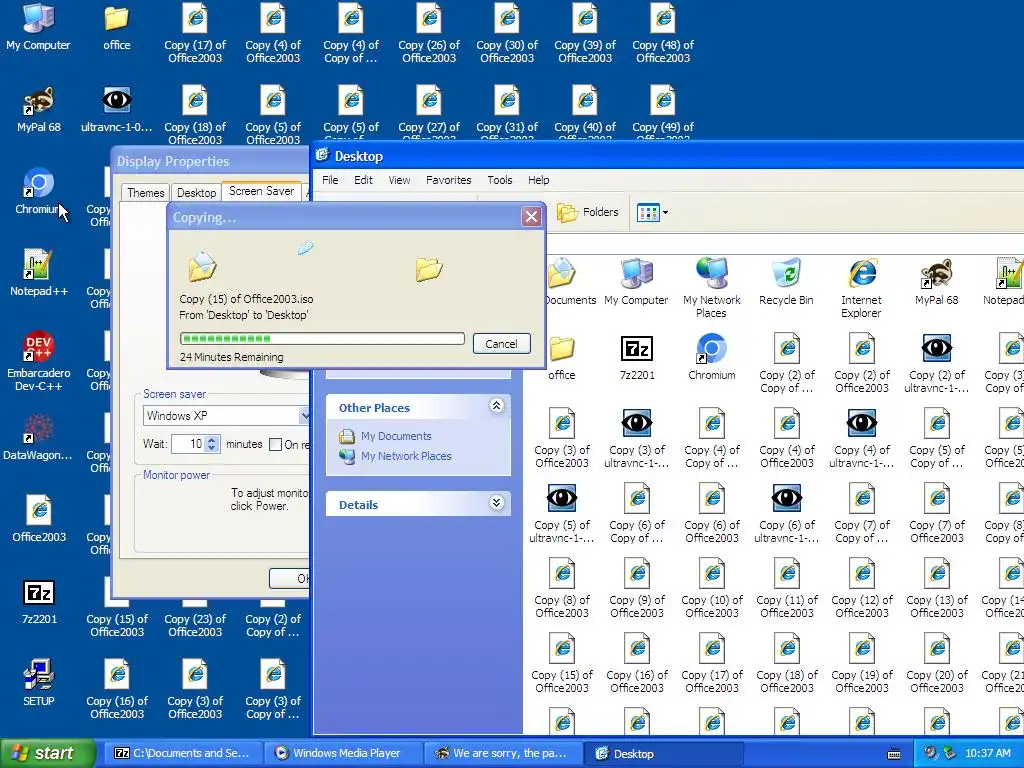Image resolution: width=1024 pixels, height=768 pixels.
Task: Open 7-Zip C:\Documents taskbar item
Action: (x=182, y=753)
